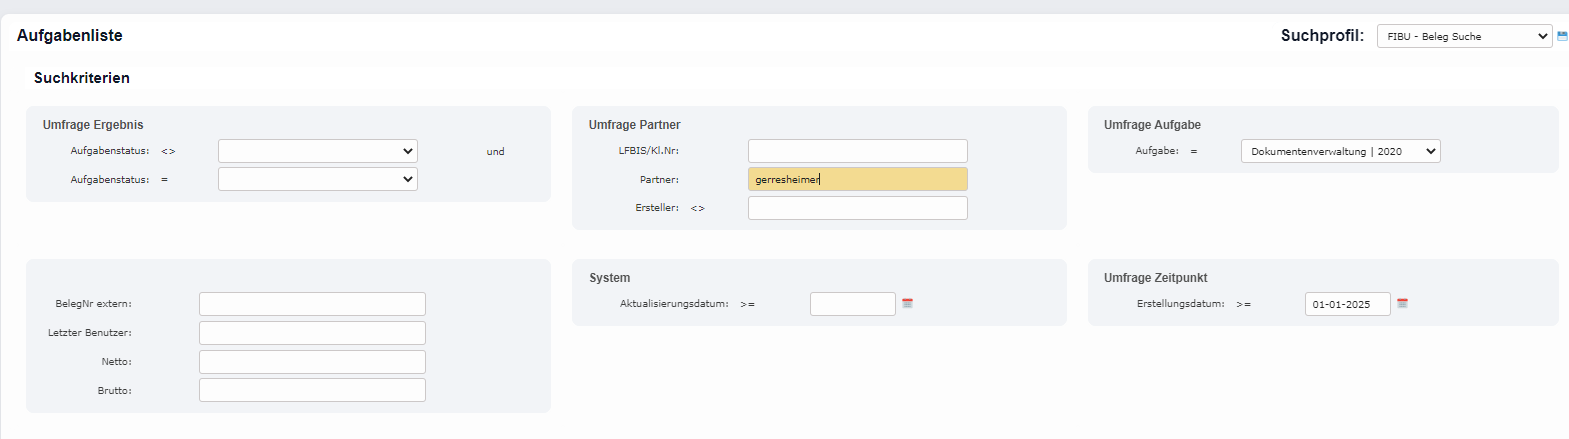The image size is (1569, 439).
Task: Open the Erstellungsdatum calendar picker
Action: click(1402, 303)
